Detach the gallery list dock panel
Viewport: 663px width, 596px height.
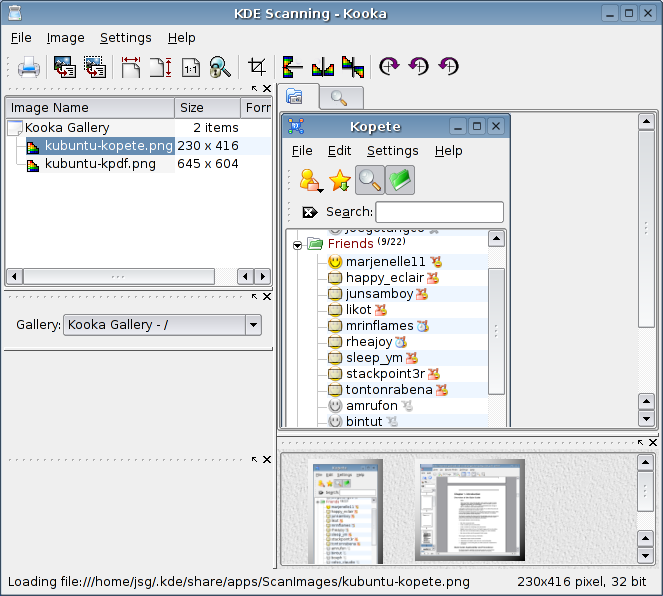[x=254, y=88]
